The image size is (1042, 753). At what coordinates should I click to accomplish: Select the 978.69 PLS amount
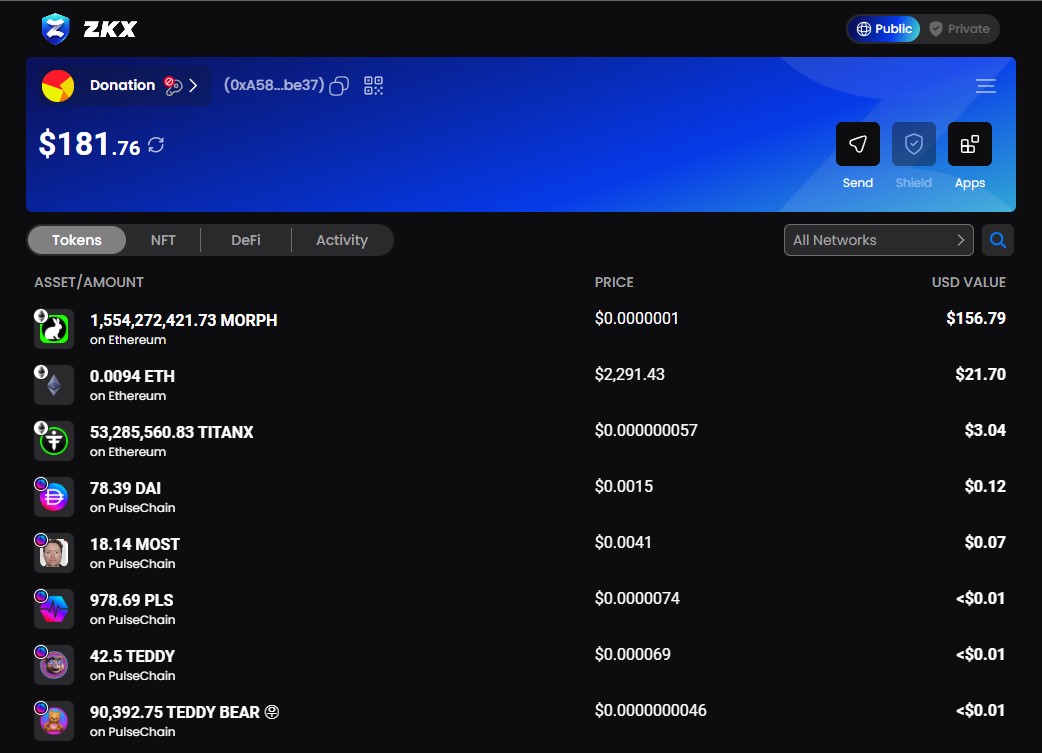pyautogui.click(x=132, y=600)
